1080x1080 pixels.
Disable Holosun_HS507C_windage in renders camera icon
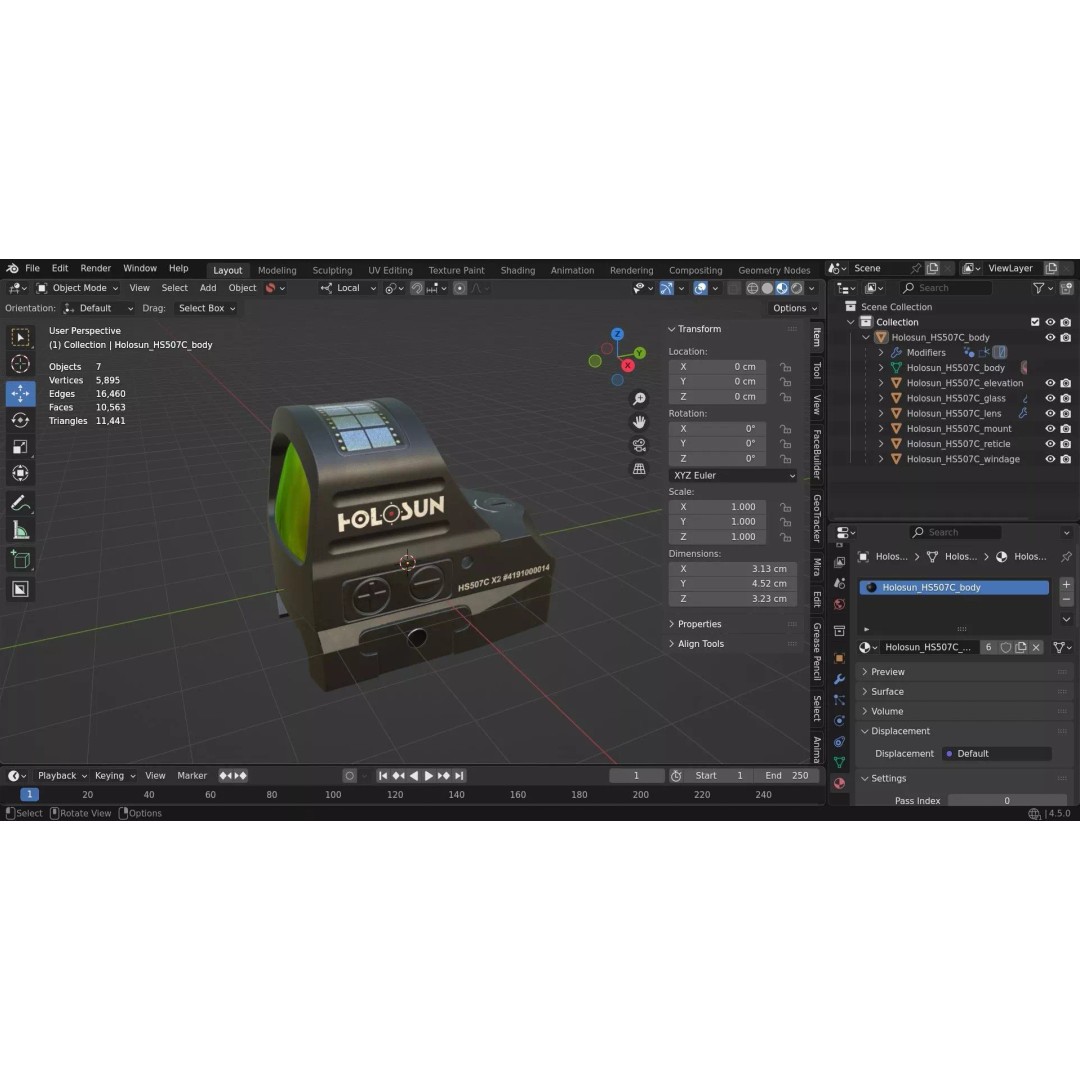(1066, 459)
